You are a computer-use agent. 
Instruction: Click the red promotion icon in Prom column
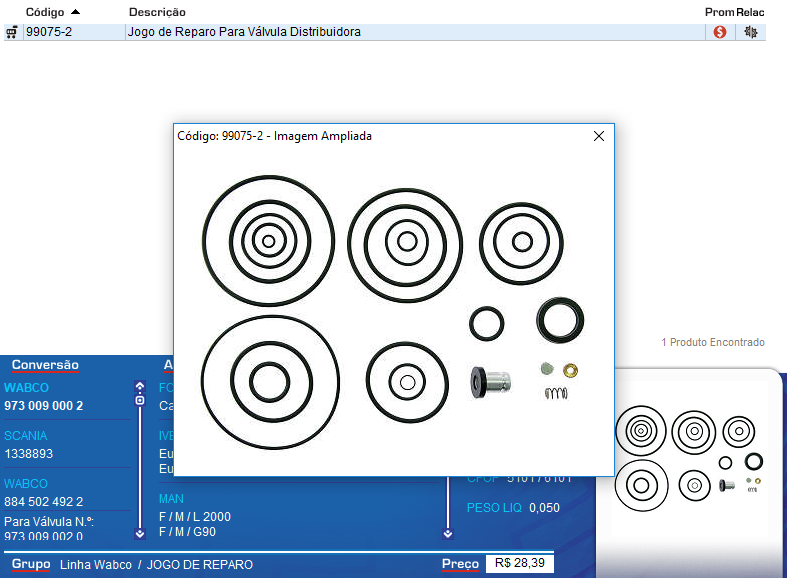pos(719,32)
